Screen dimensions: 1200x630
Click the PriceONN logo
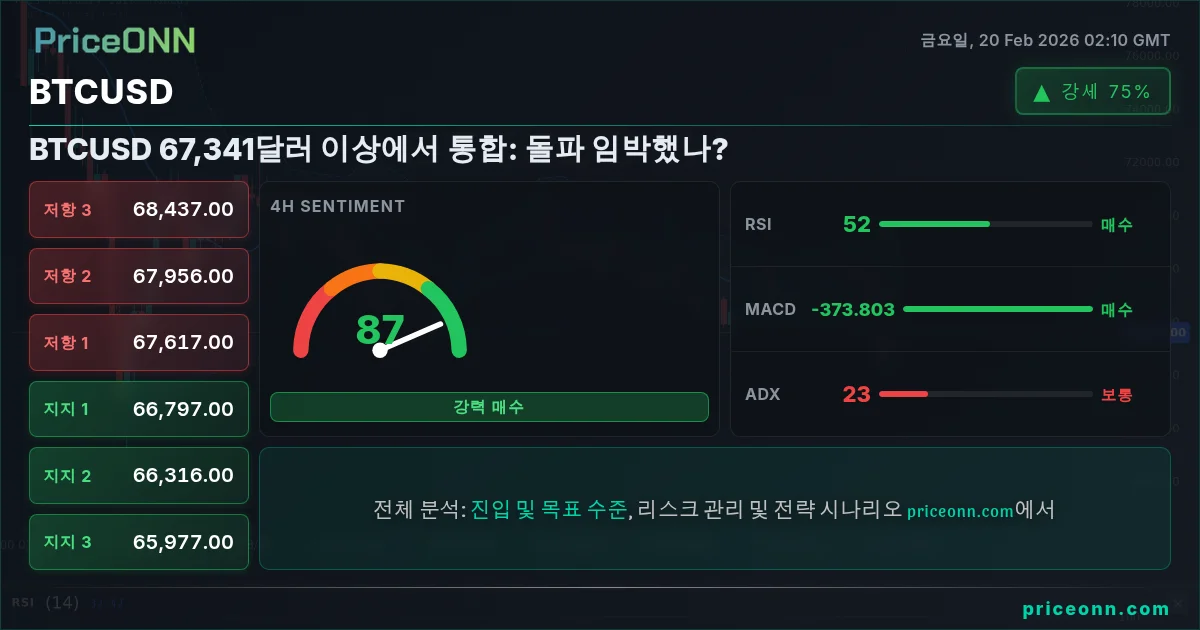pyautogui.click(x=115, y=40)
